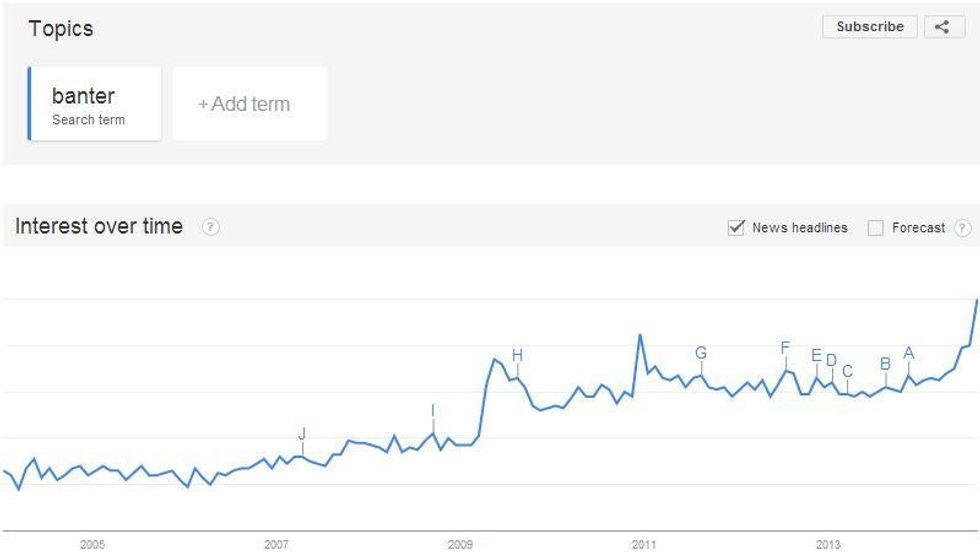Screen dimensions: 980x558
Task: Select news headline marker D
Action: pyautogui.click(x=831, y=361)
